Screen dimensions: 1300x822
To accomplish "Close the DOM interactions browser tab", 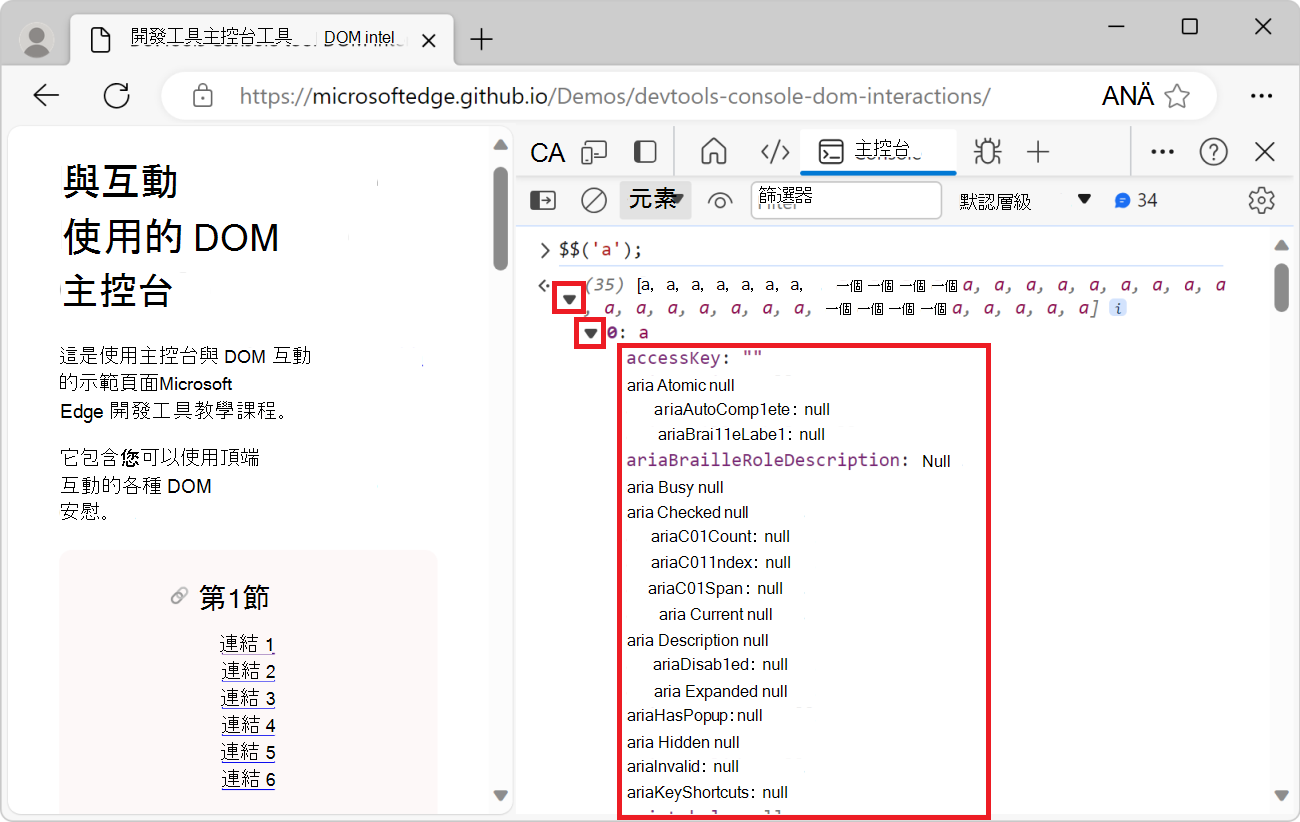I will (429, 40).
